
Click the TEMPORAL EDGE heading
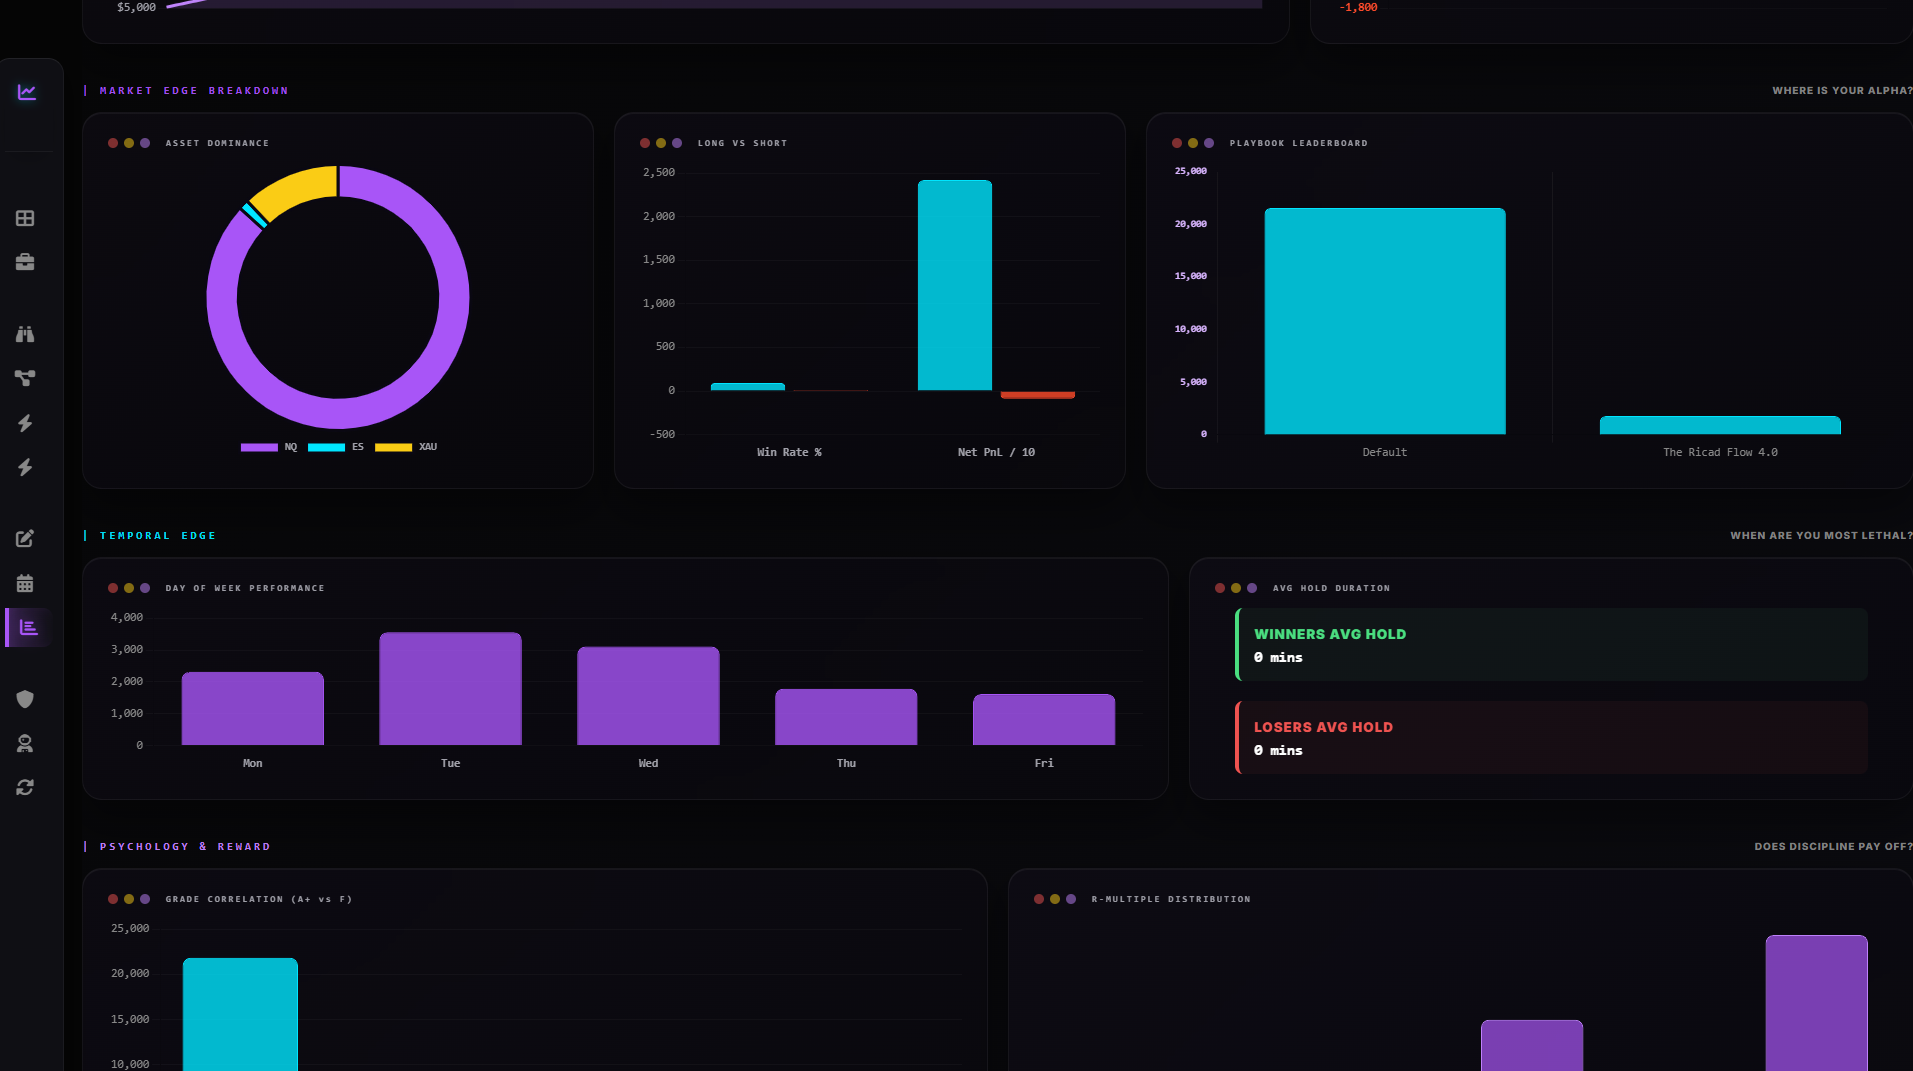tap(158, 536)
